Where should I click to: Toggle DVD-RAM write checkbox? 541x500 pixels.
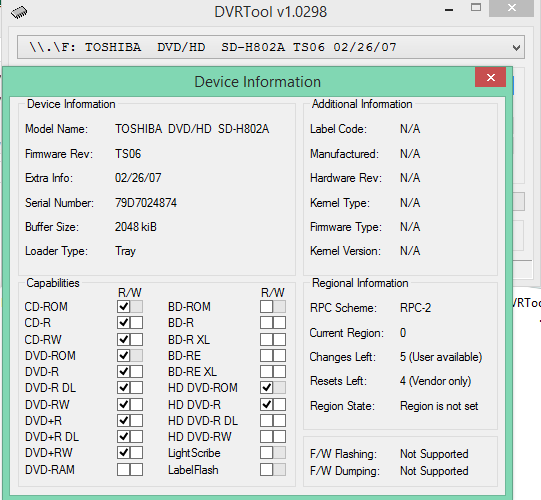point(136,470)
